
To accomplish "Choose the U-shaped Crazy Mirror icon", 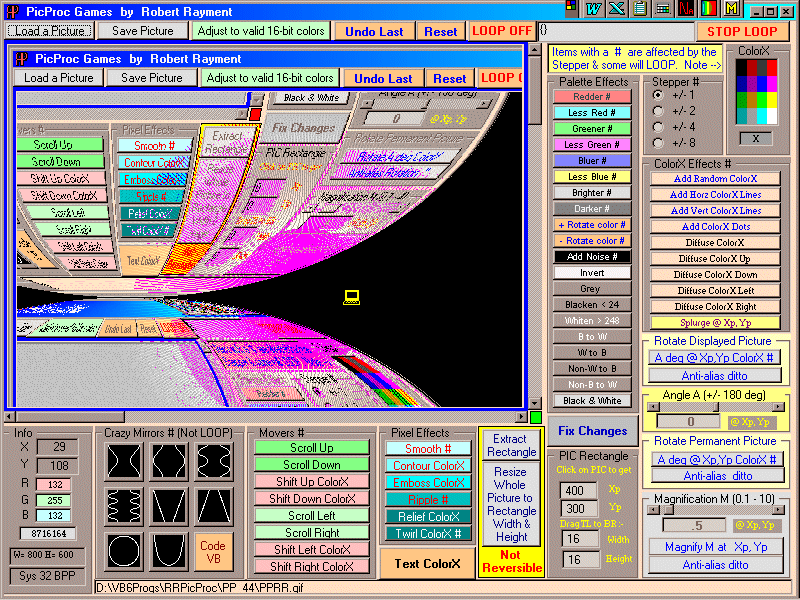I will (x=169, y=551).
